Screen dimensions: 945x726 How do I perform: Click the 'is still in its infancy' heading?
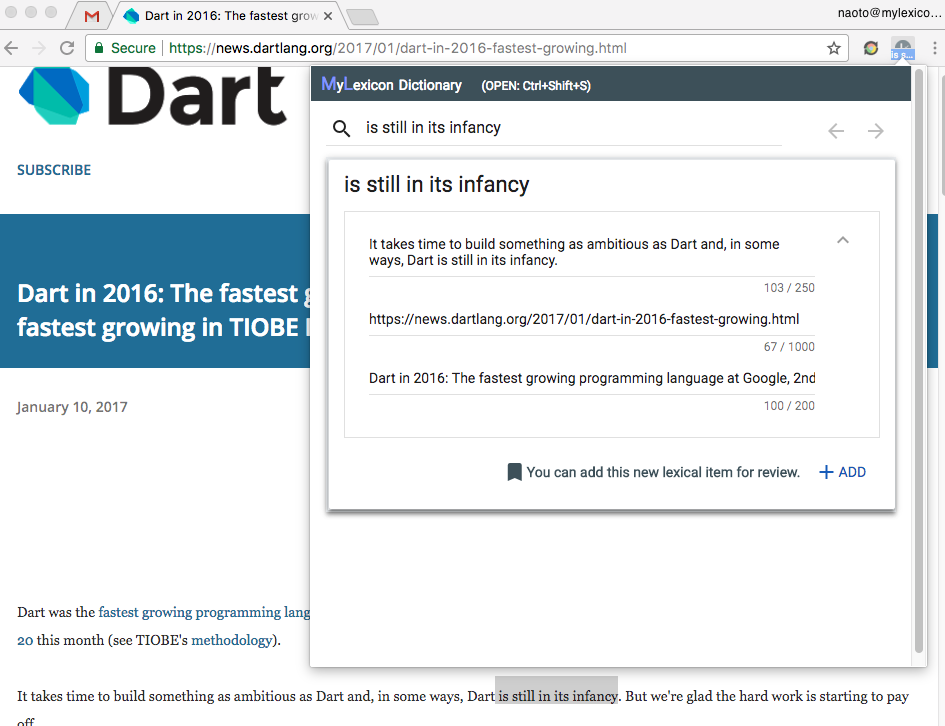[x=436, y=184]
